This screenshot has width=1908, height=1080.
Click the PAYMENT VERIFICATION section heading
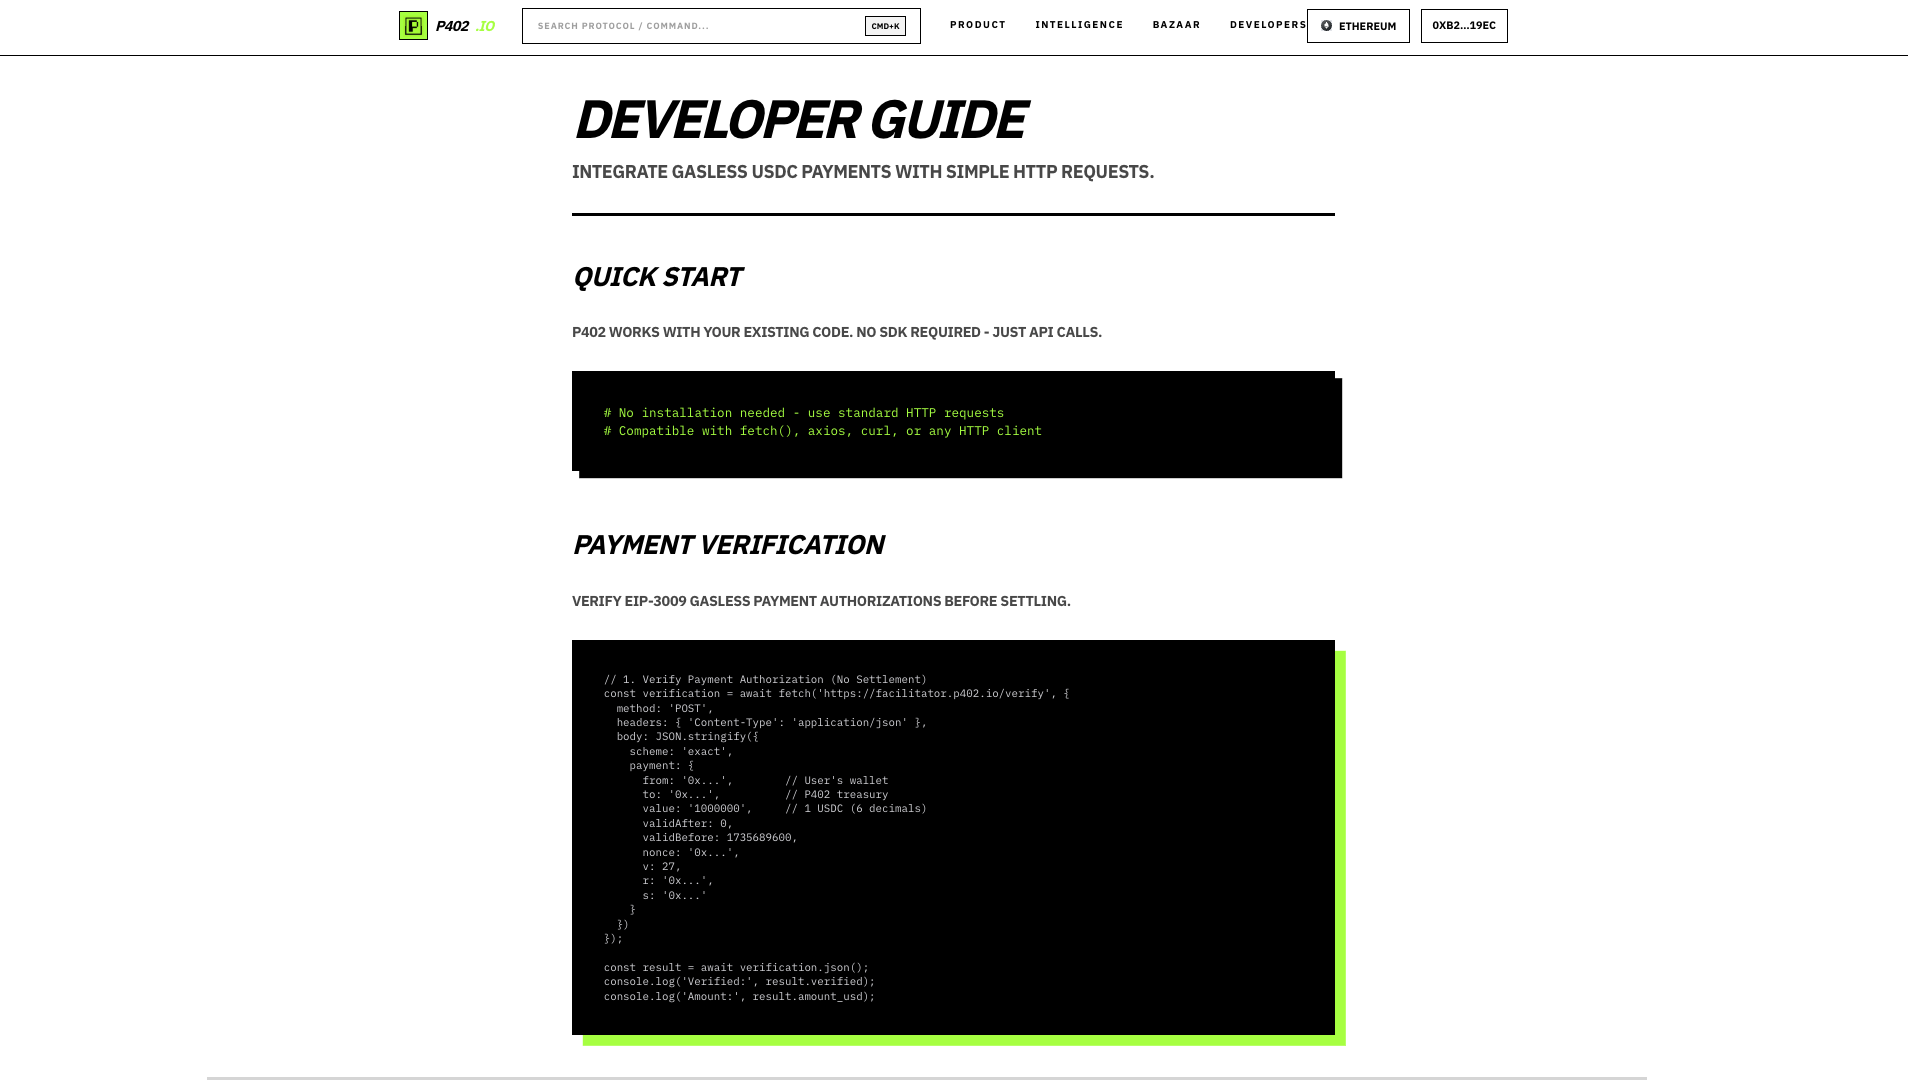tap(728, 545)
